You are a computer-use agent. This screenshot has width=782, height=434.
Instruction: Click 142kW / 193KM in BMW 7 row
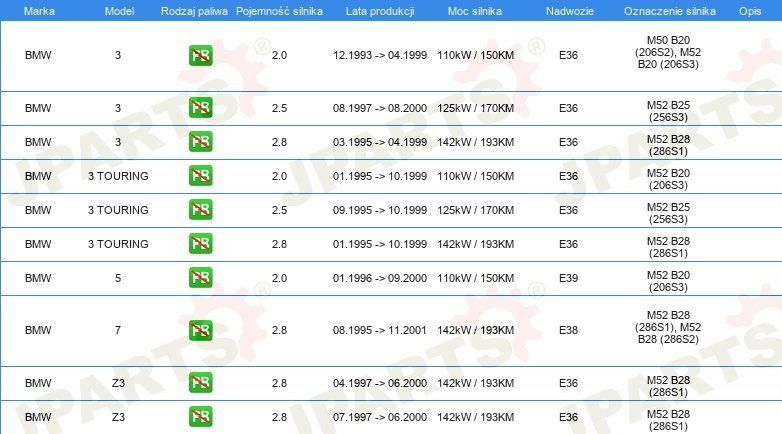click(476, 330)
